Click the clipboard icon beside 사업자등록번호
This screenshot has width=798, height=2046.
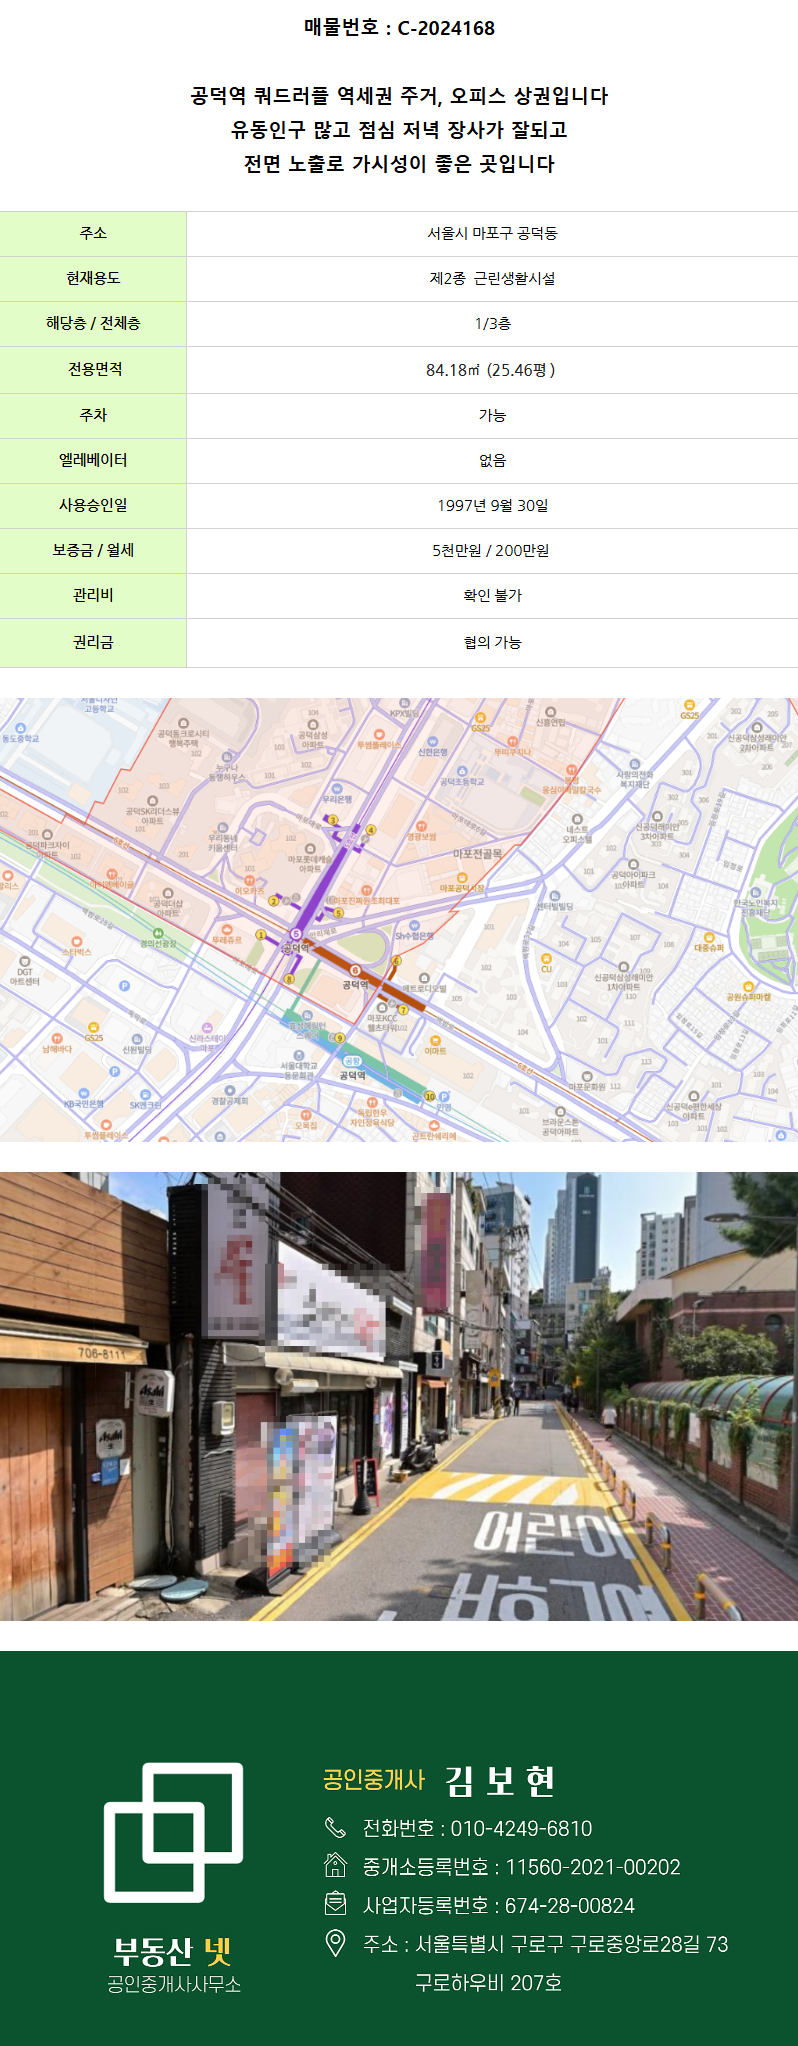coord(335,1904)
